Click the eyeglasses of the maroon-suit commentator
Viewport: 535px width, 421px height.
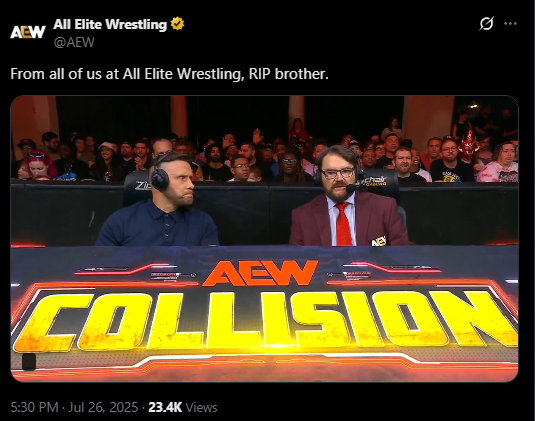tap(338, 173)
